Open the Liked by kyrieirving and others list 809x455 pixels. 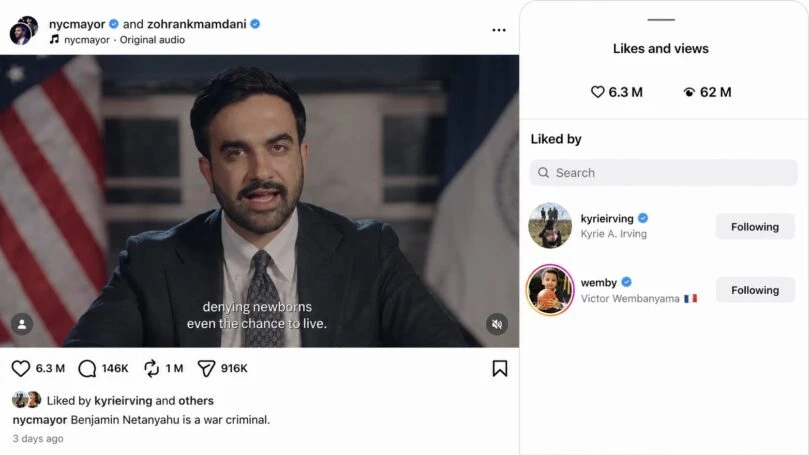130,400
